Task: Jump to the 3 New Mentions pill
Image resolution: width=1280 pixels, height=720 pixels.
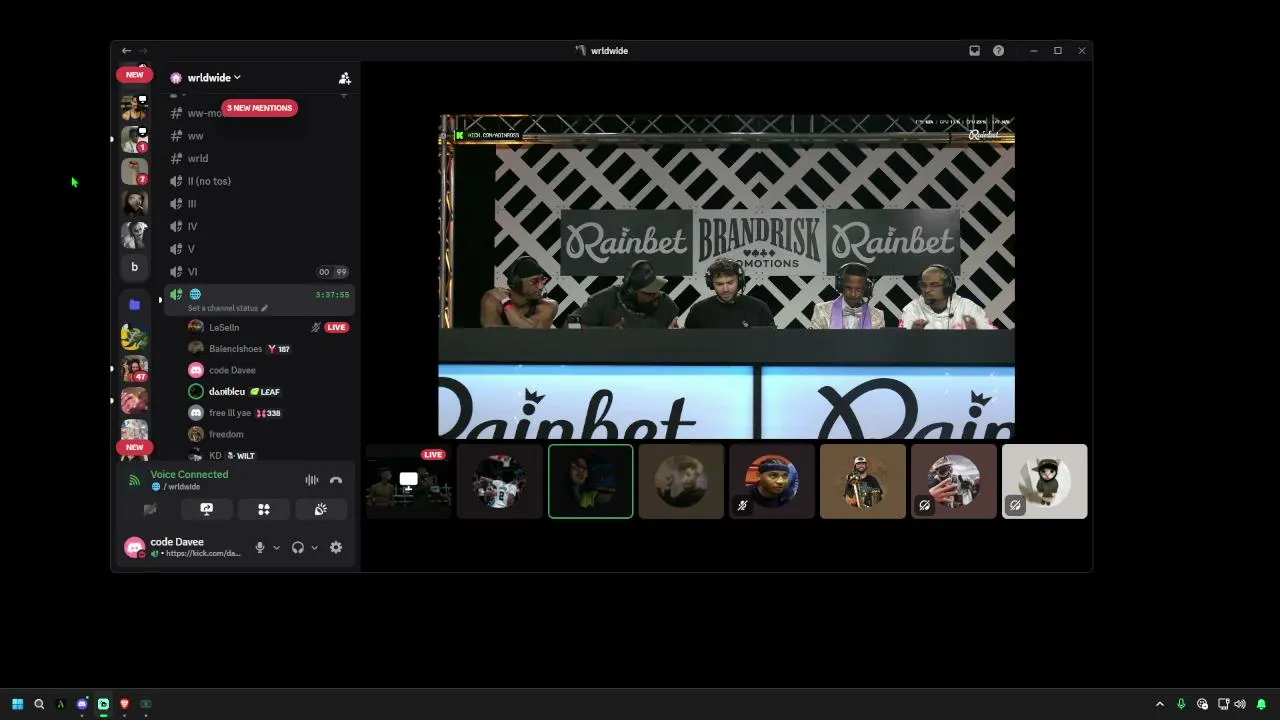Action: pyautogui.click(x=259, y=108)
